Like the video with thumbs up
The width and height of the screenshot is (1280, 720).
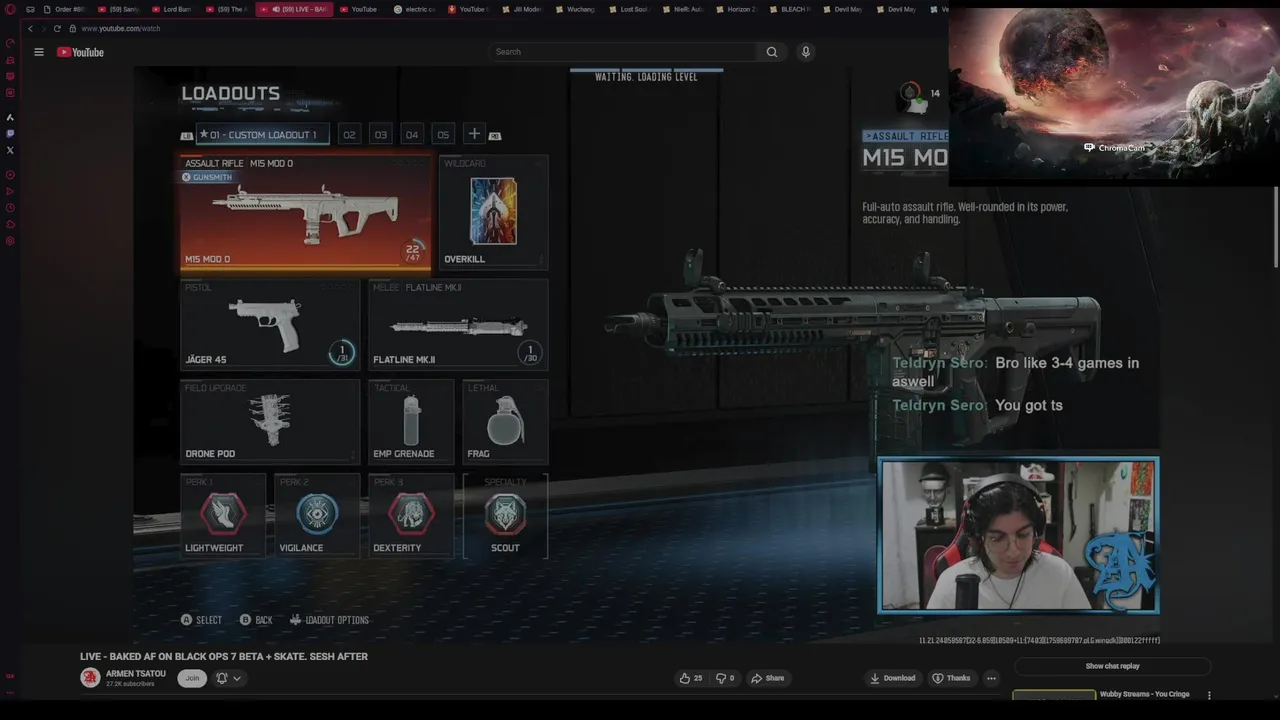(690, 678)
